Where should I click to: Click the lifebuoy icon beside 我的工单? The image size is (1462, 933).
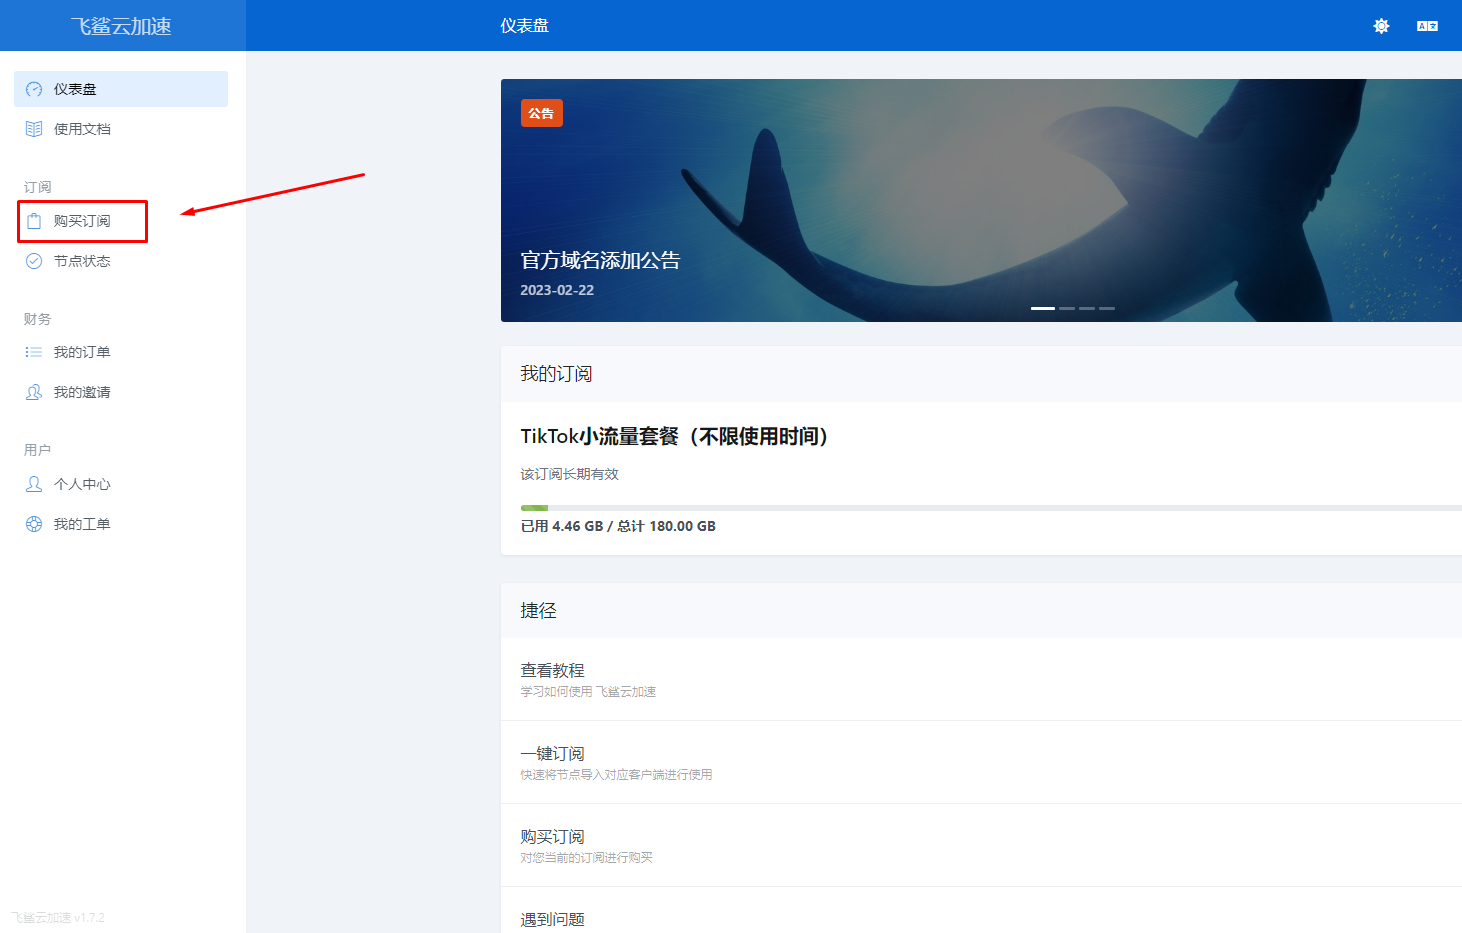[x=34, y=524]
